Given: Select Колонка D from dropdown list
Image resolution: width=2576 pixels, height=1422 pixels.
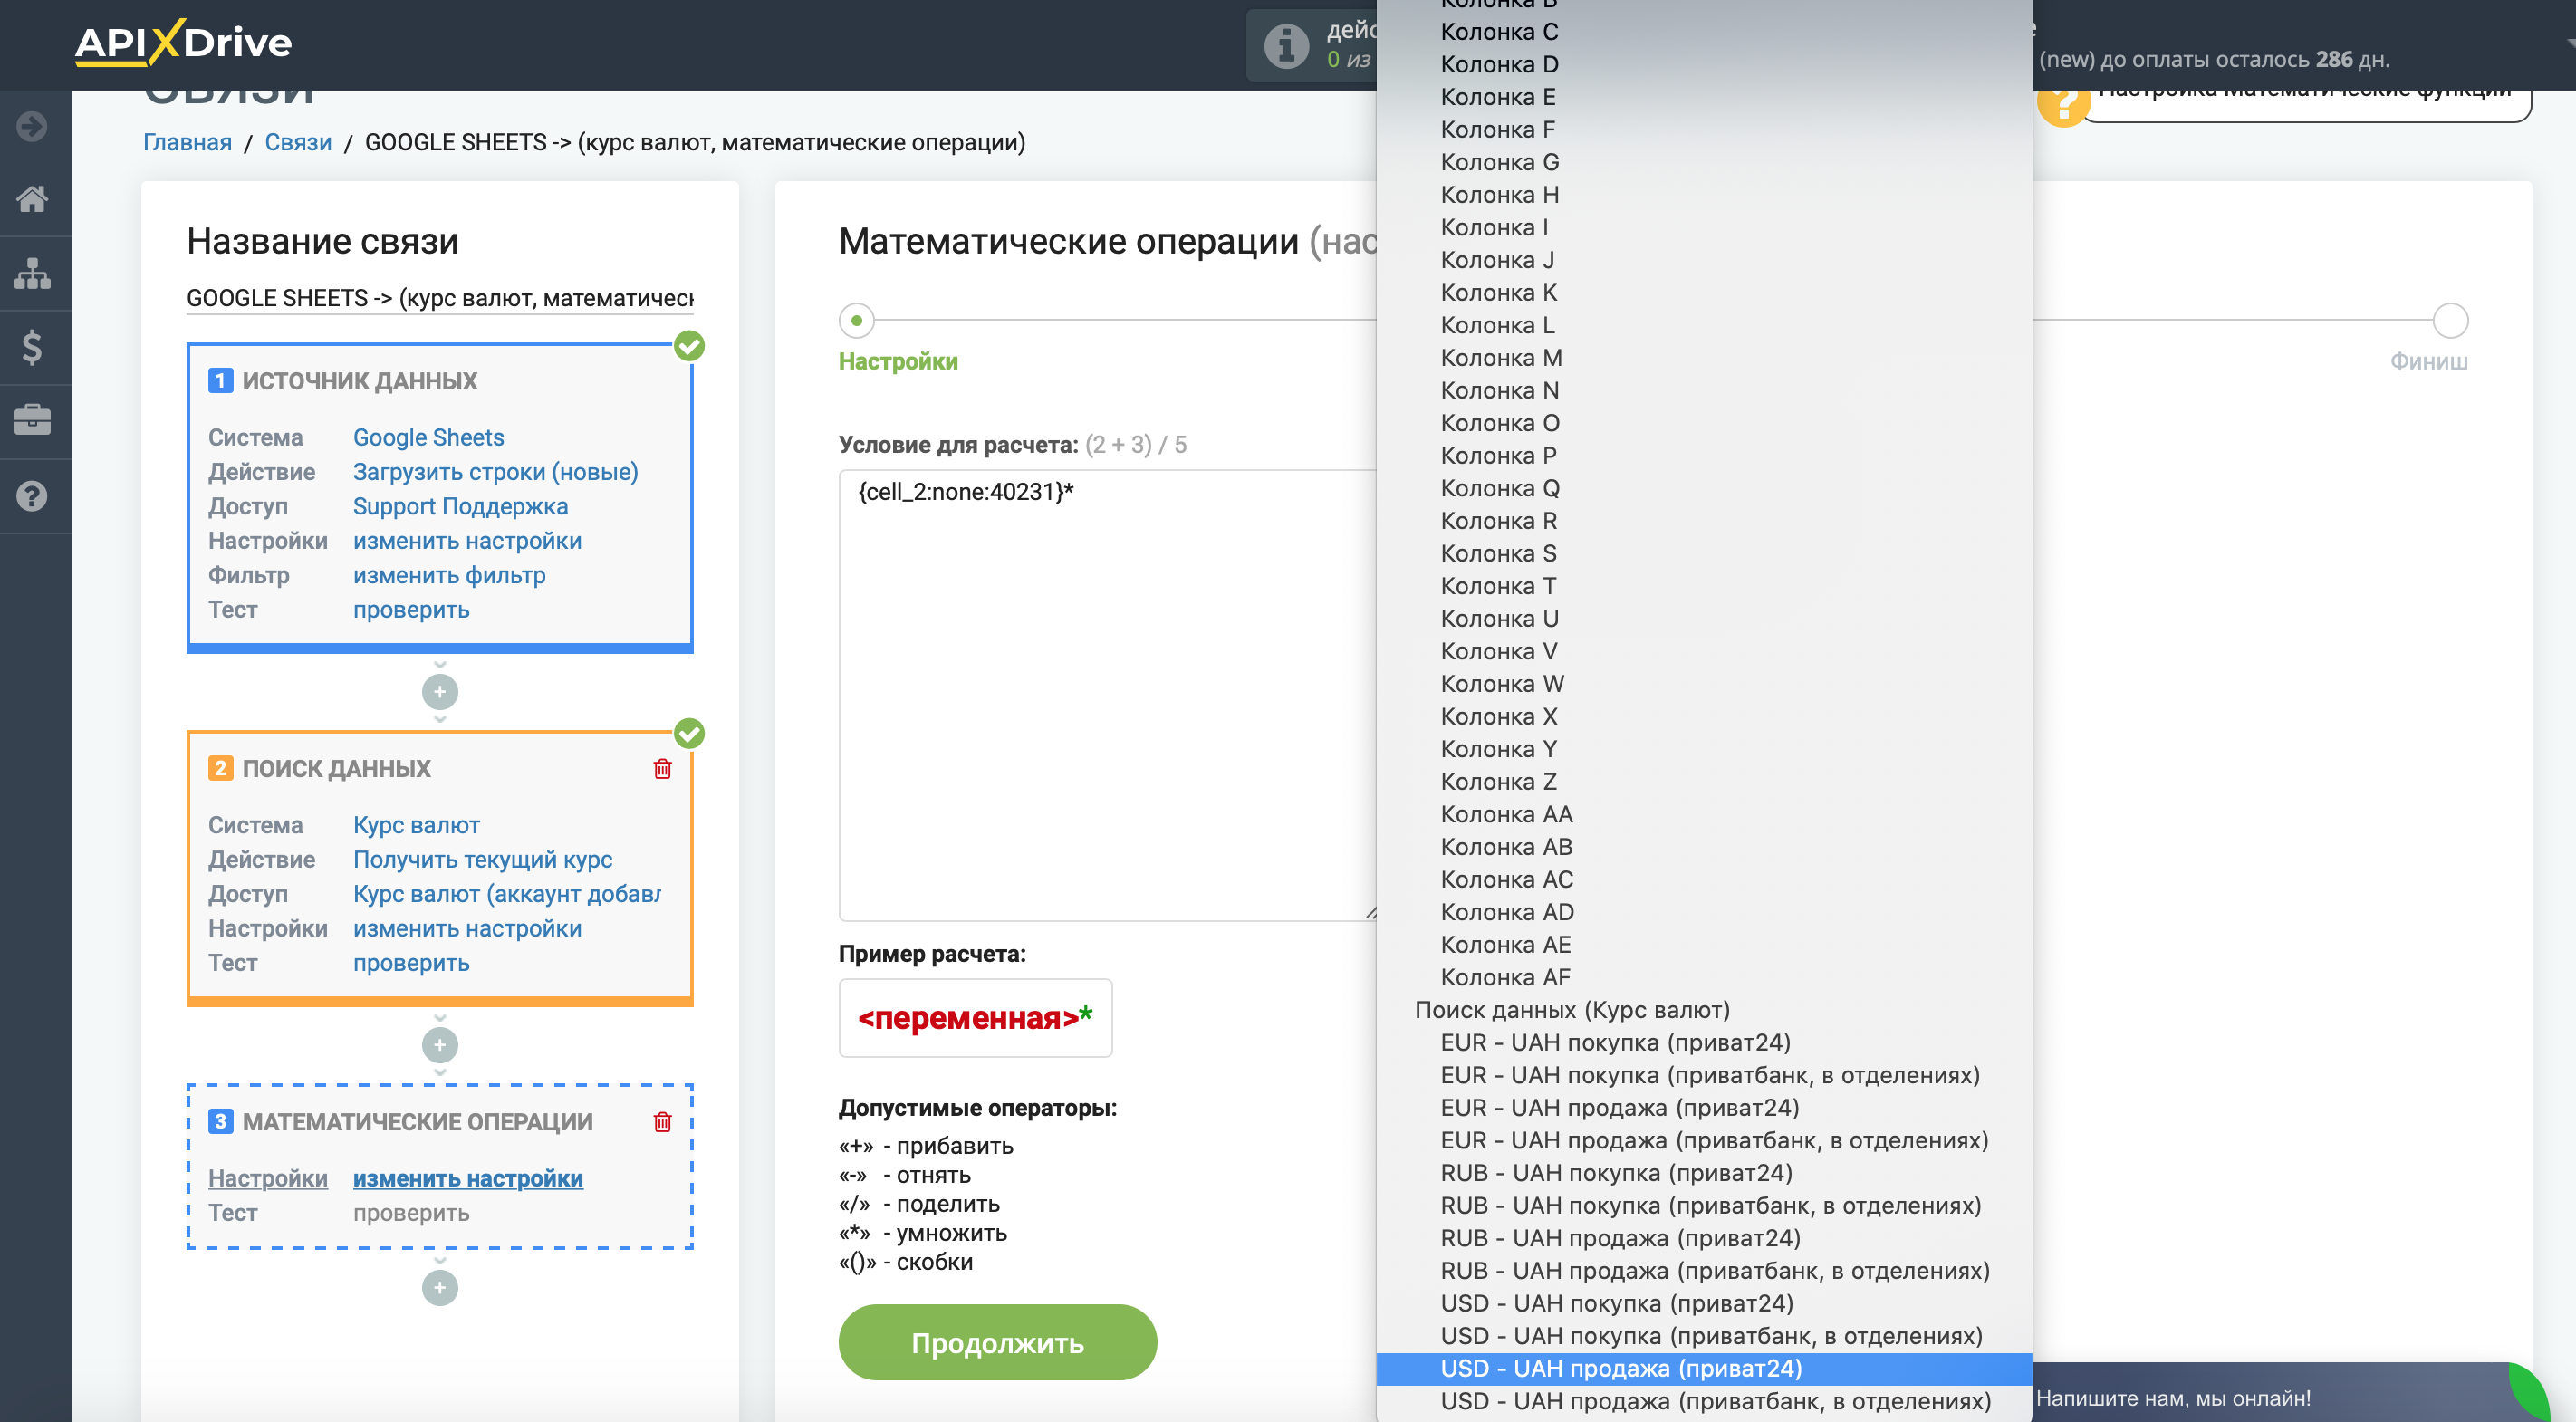Looking at the screenshot, I should pos(1704,64).
